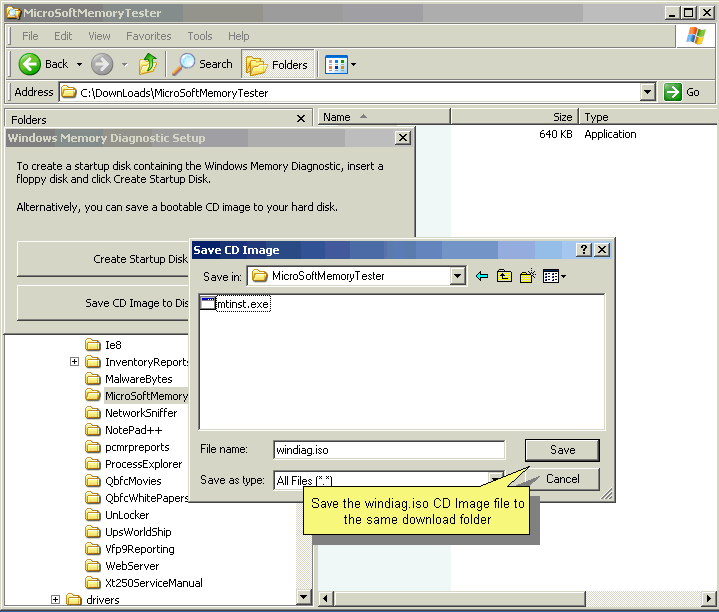The height and width of the screenshot is (612, 719).
Task: Open View Menu icon in Save dialog
Action: (x=554, y=276)
